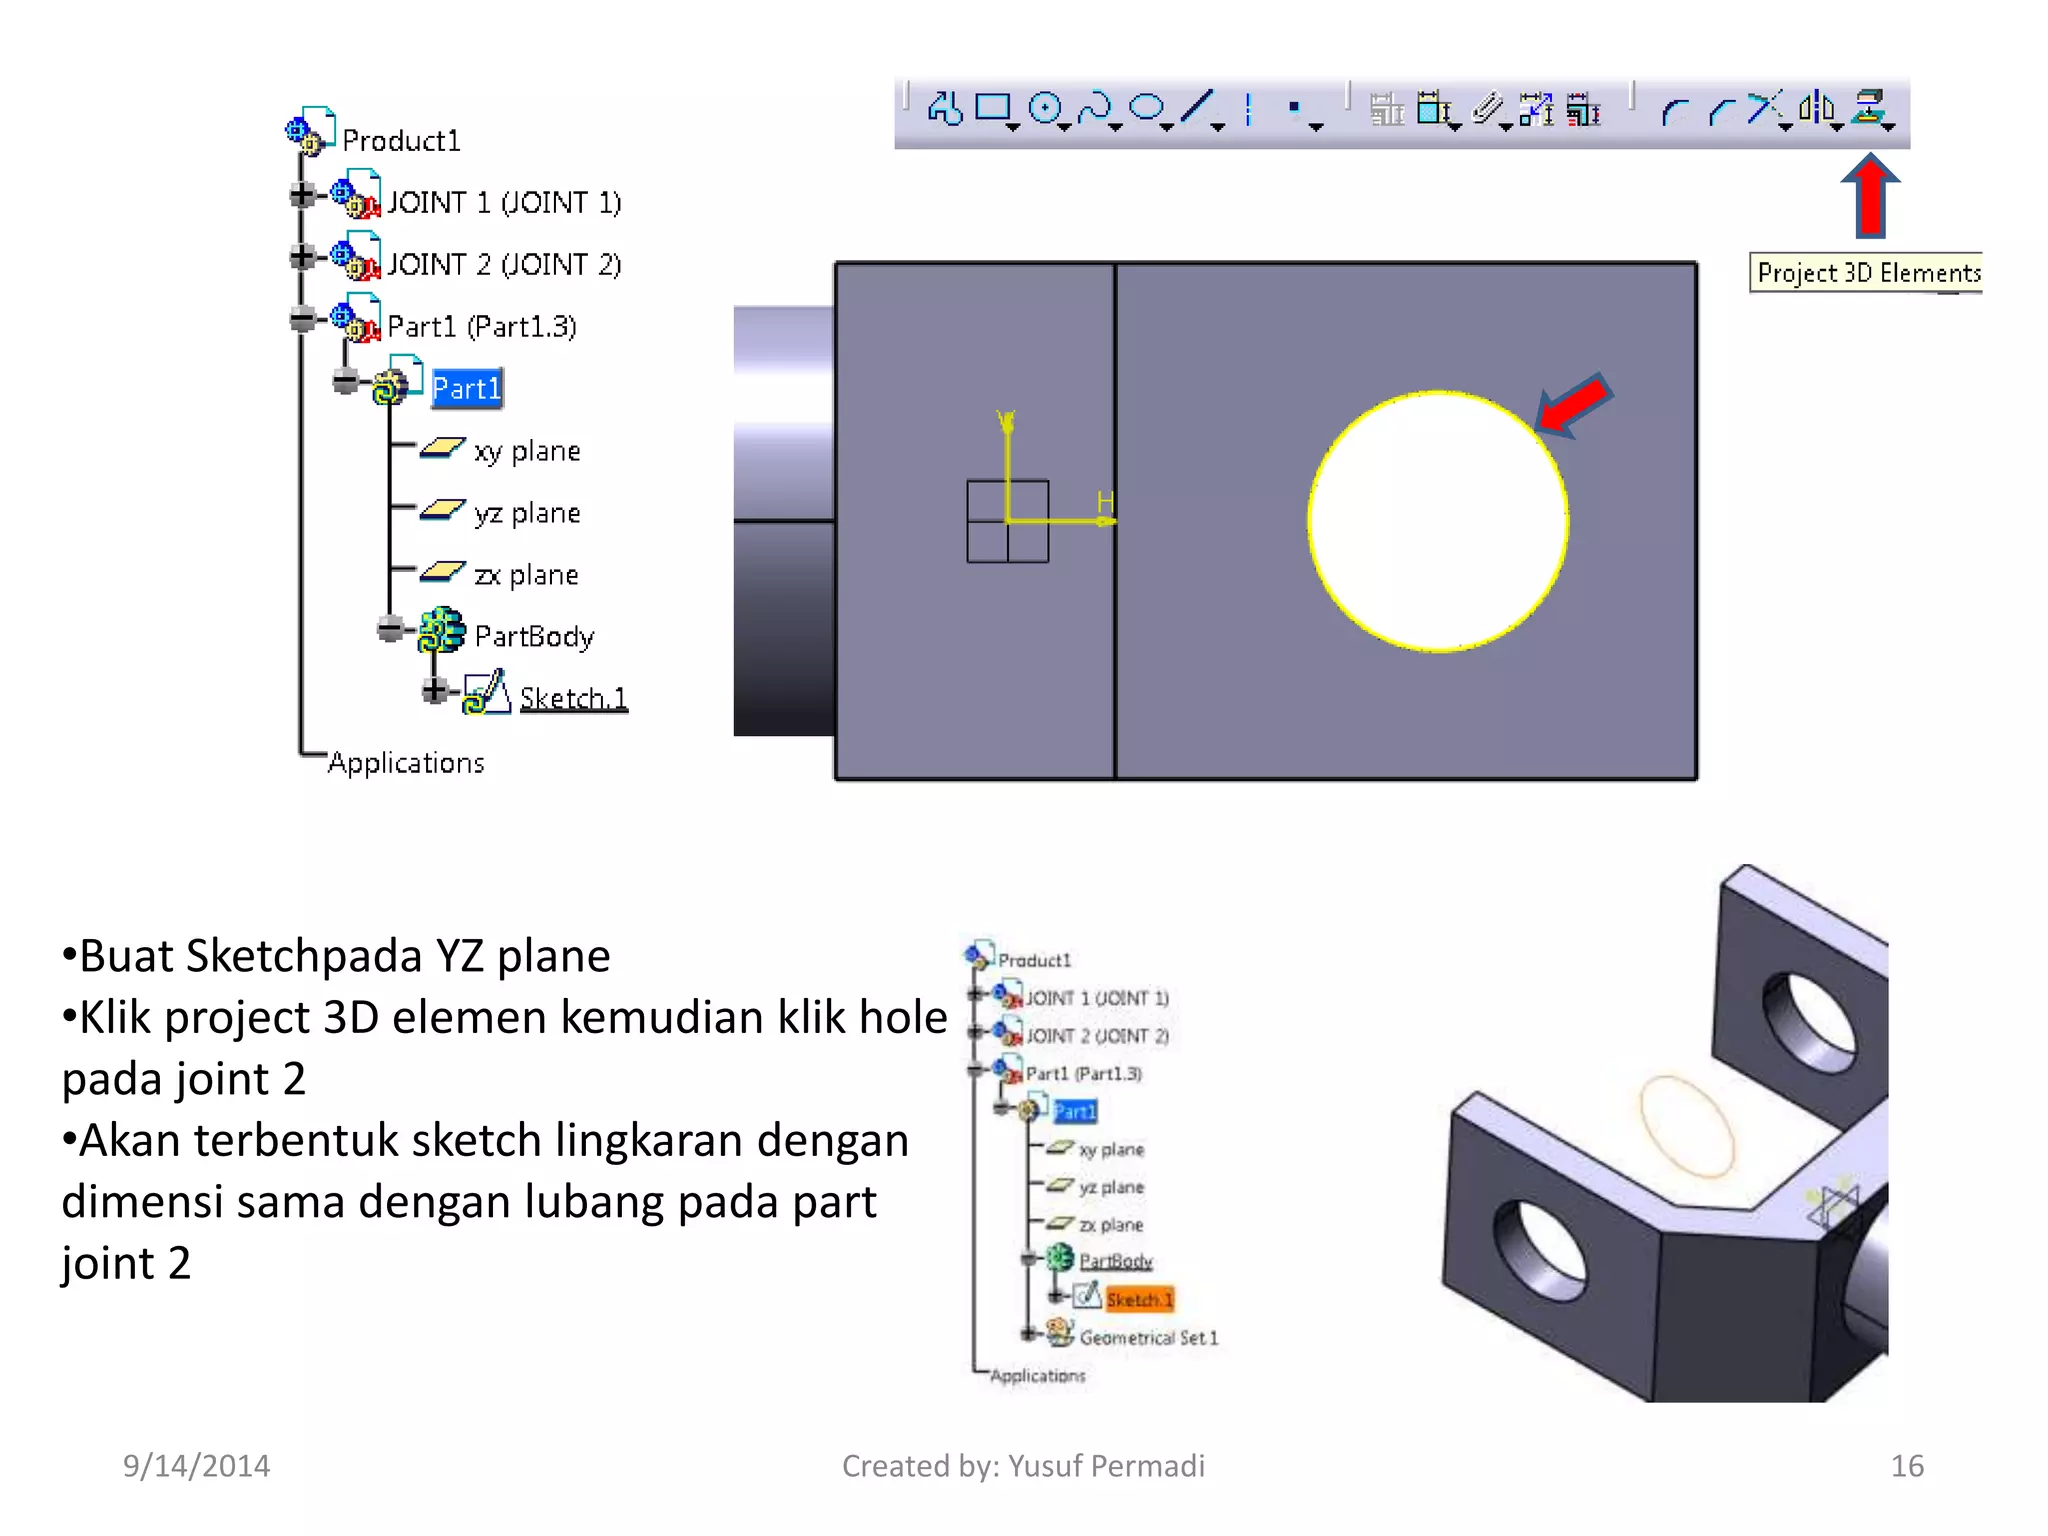Select the Circle sketch tool
This screenshot has height=1536, width=2048.
click(x=1045, y=107)
